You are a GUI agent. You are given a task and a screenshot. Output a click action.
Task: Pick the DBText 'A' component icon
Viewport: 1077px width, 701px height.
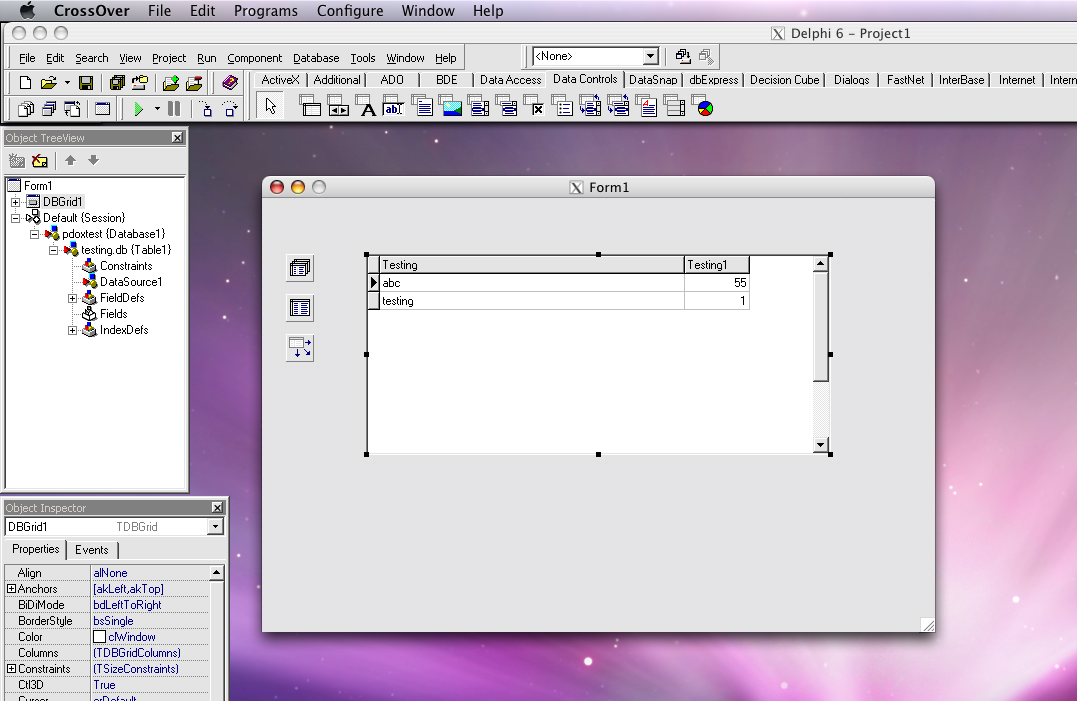(x=367, y=108)
